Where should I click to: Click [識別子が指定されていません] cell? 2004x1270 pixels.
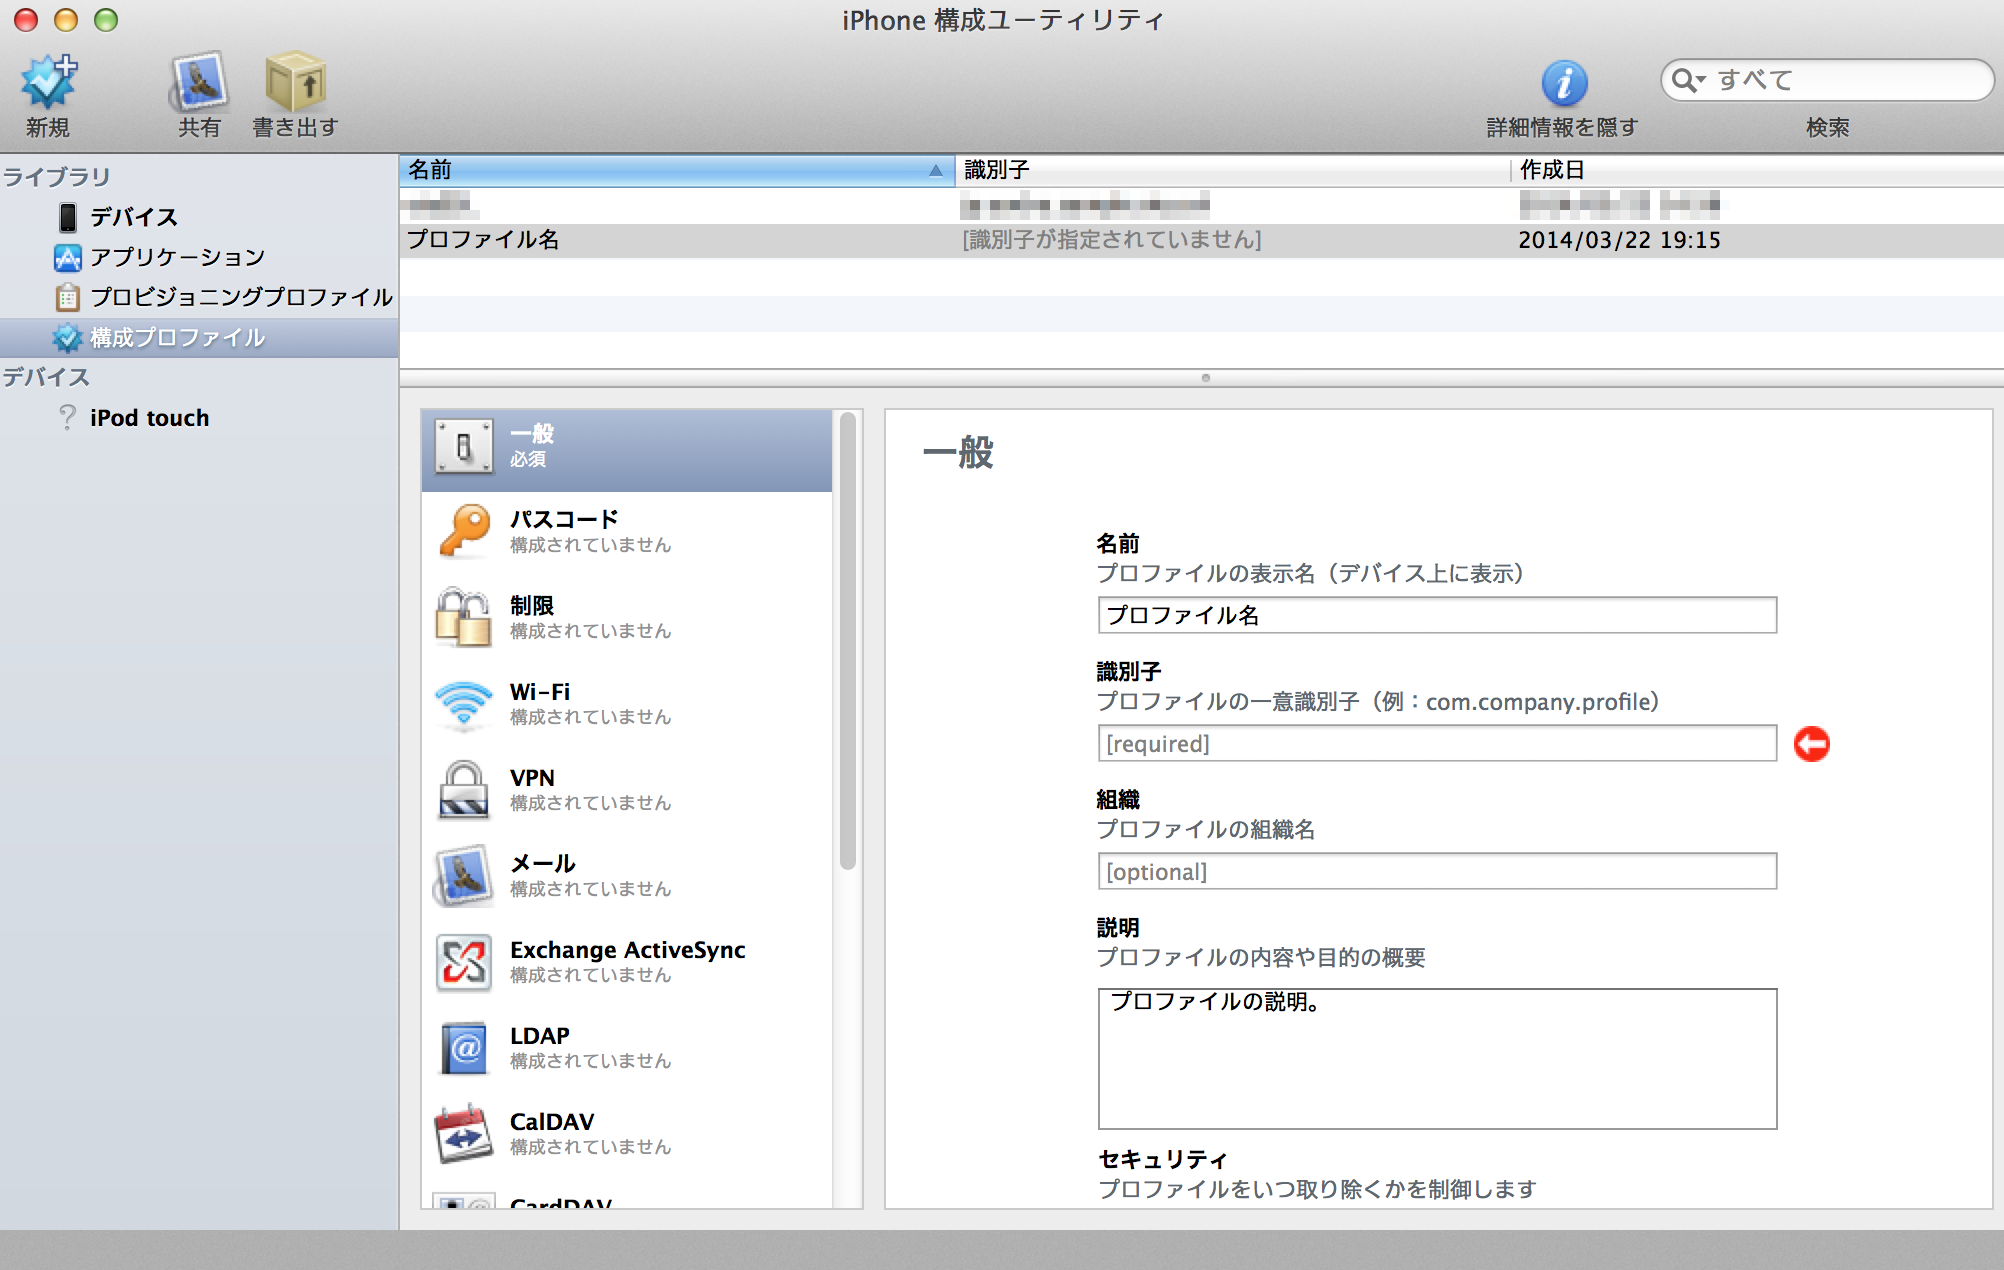click(1111, 240)
